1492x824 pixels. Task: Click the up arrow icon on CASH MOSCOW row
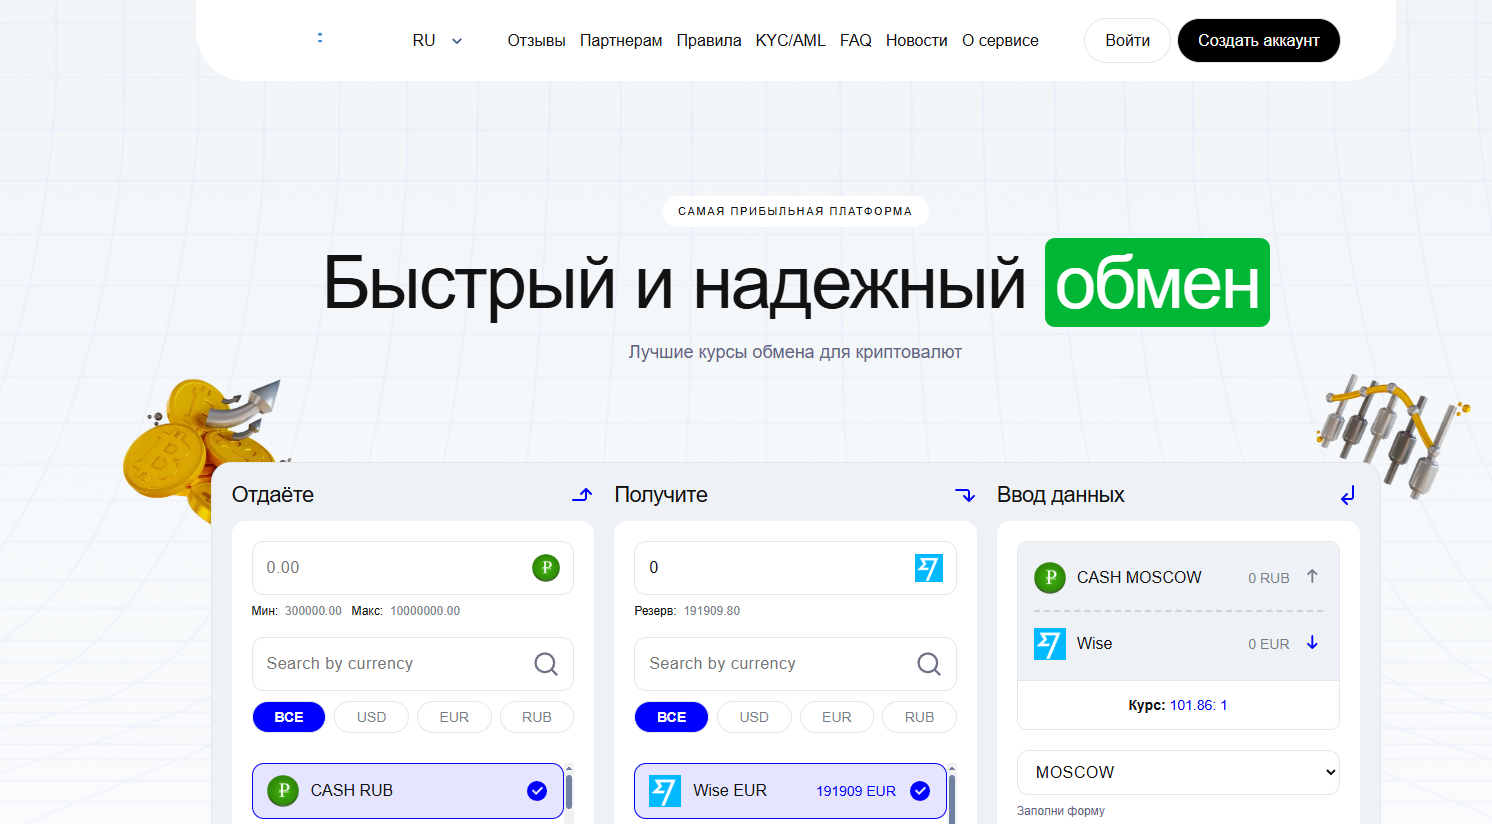coord(1312,576)
